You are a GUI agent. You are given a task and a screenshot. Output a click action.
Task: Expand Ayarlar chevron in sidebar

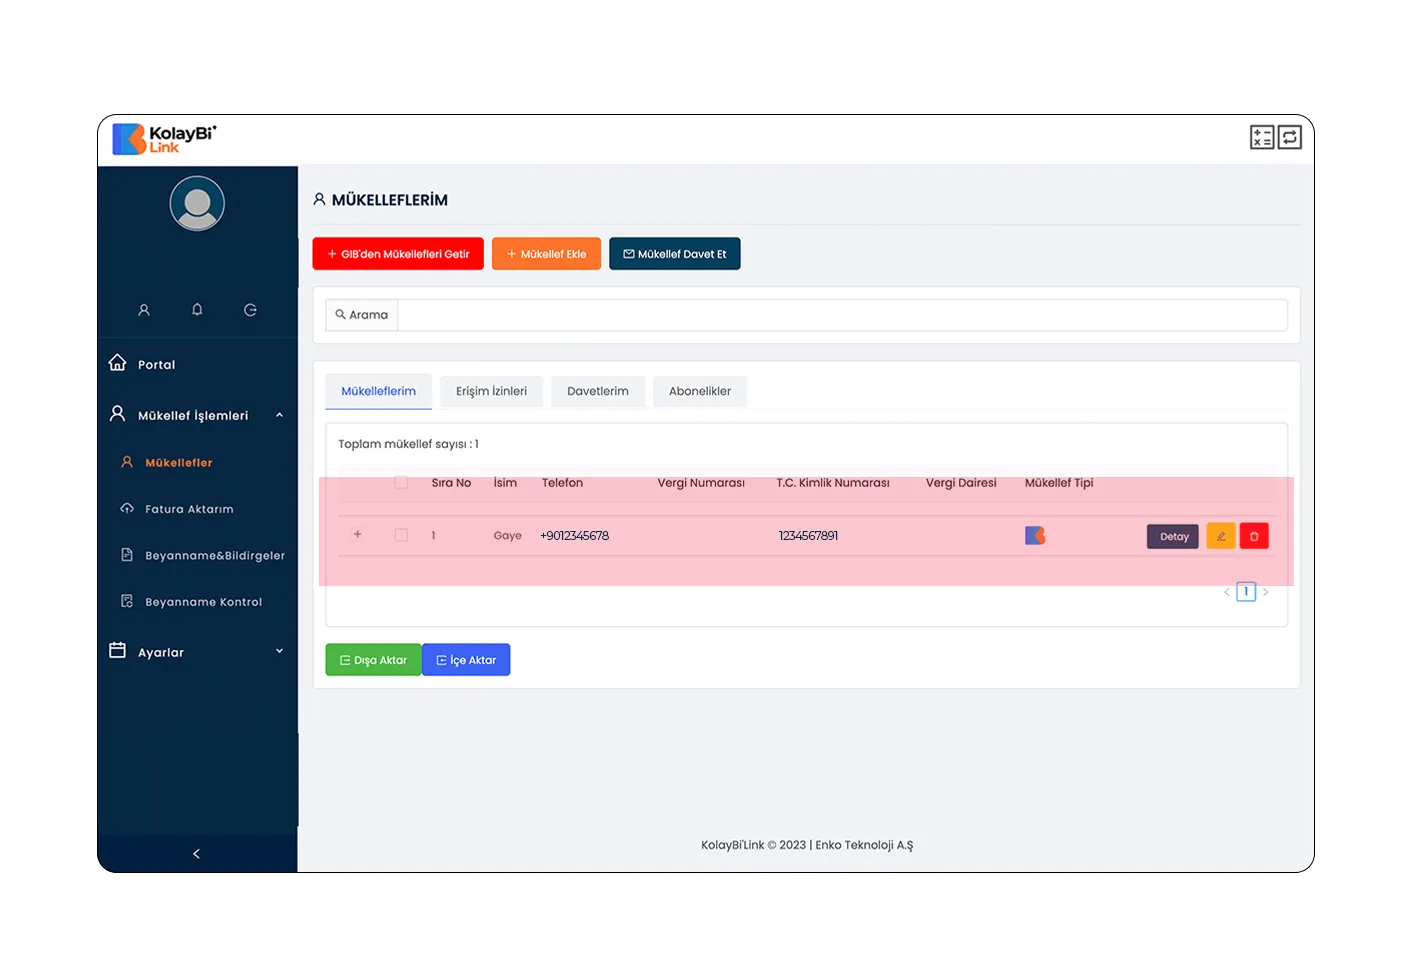pos(279,651)
